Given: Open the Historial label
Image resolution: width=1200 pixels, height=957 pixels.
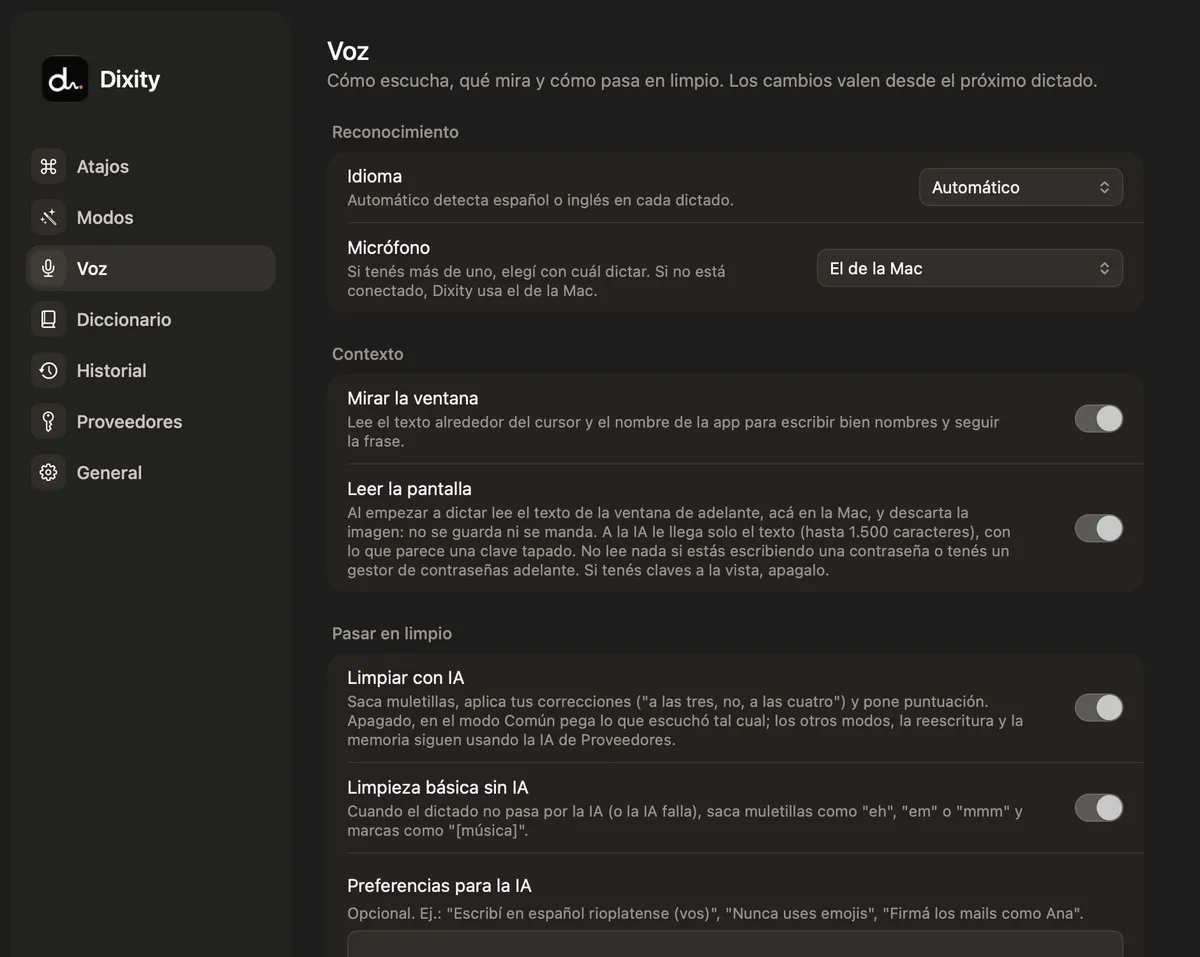Looking at the screenshot, I should click(x=112, y=371).
